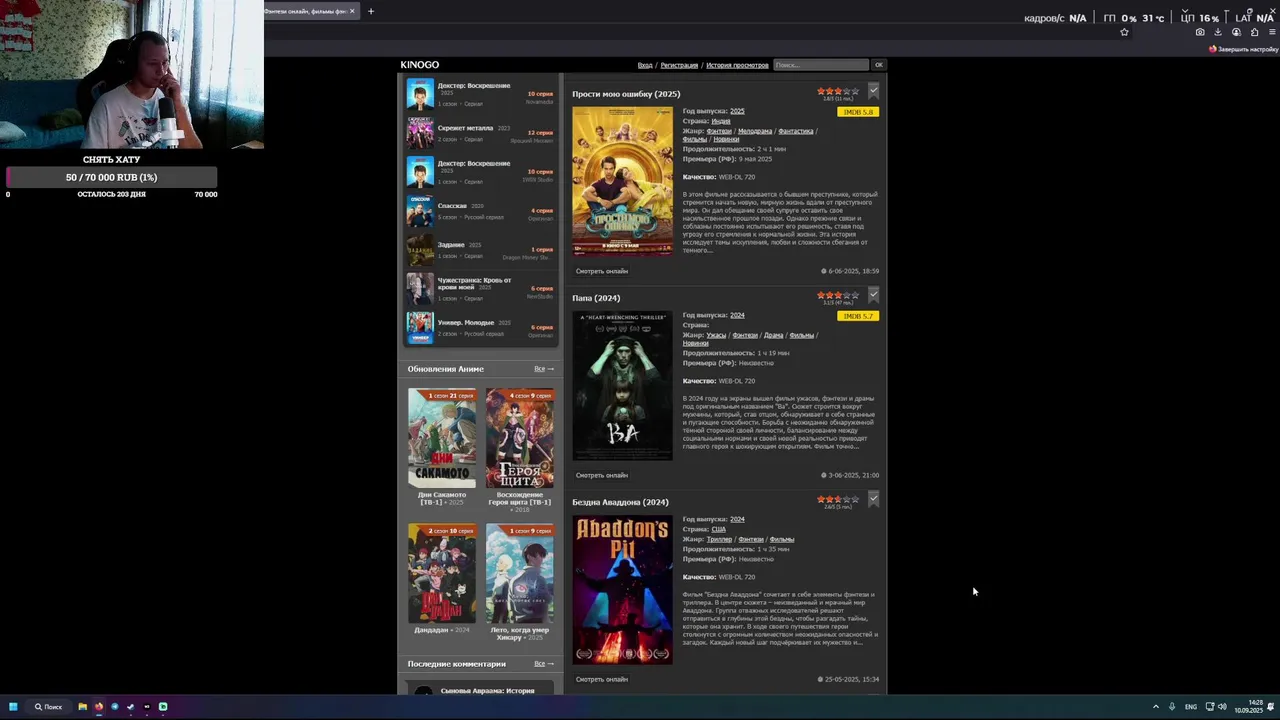The width and height of the screenshot is (1280, 720).
Task: Click the microphone tray icon
Action: (x=1172, y=706)
